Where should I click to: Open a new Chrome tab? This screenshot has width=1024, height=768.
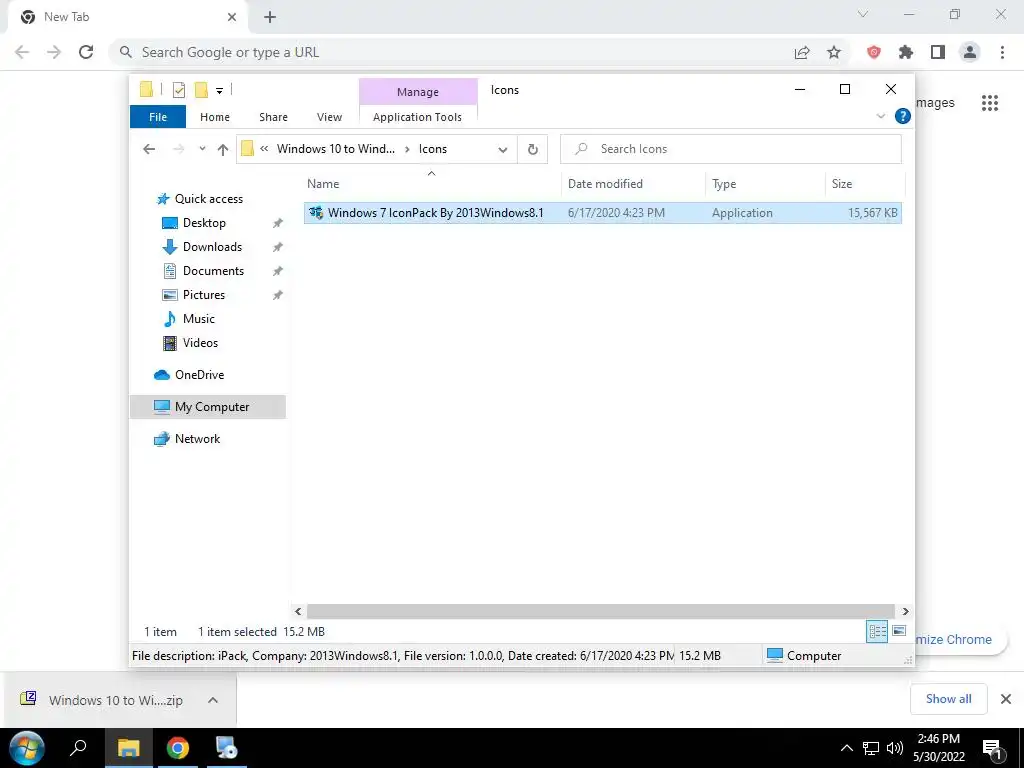tap(270, 18)
